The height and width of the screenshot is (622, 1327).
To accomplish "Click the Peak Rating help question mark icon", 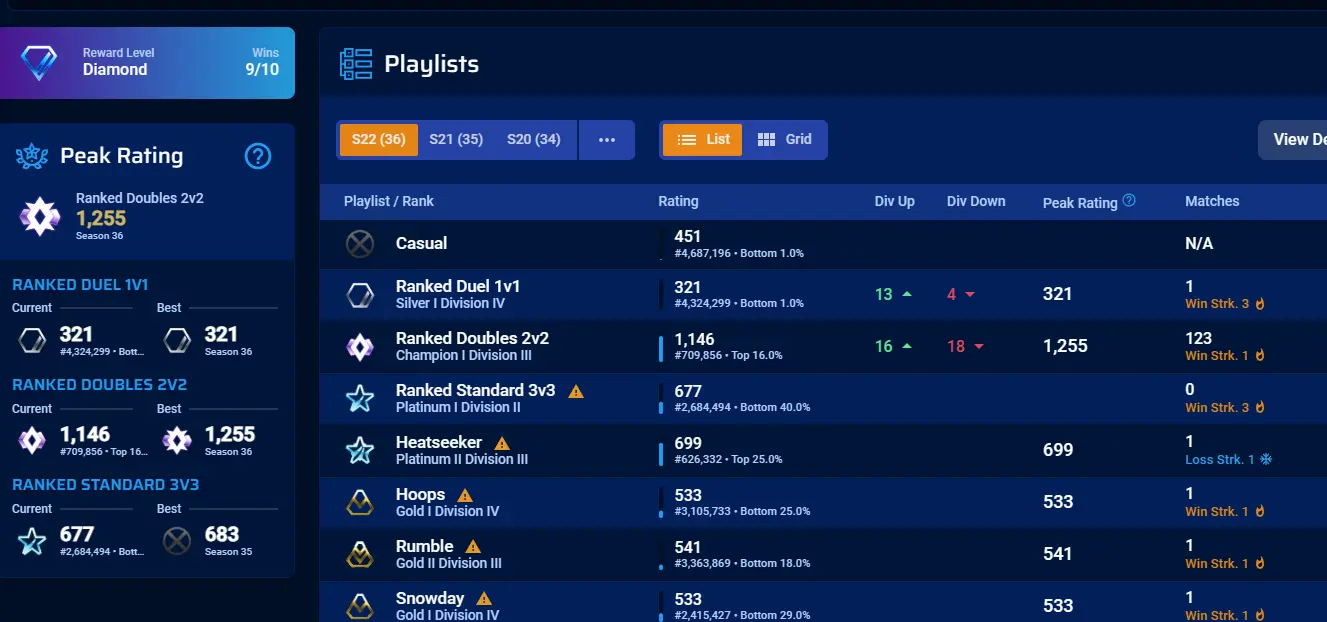I will 258,156.
